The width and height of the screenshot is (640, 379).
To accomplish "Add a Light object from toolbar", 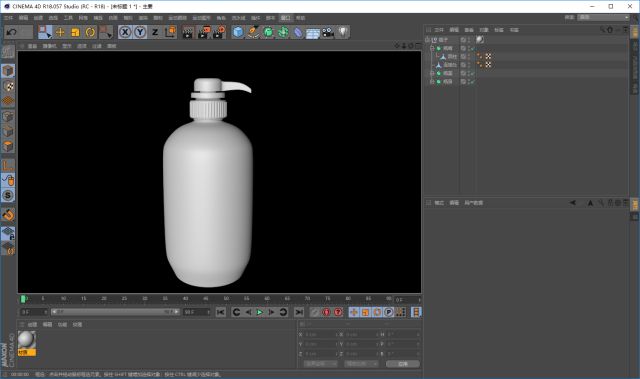I will (x=343, y=32).
